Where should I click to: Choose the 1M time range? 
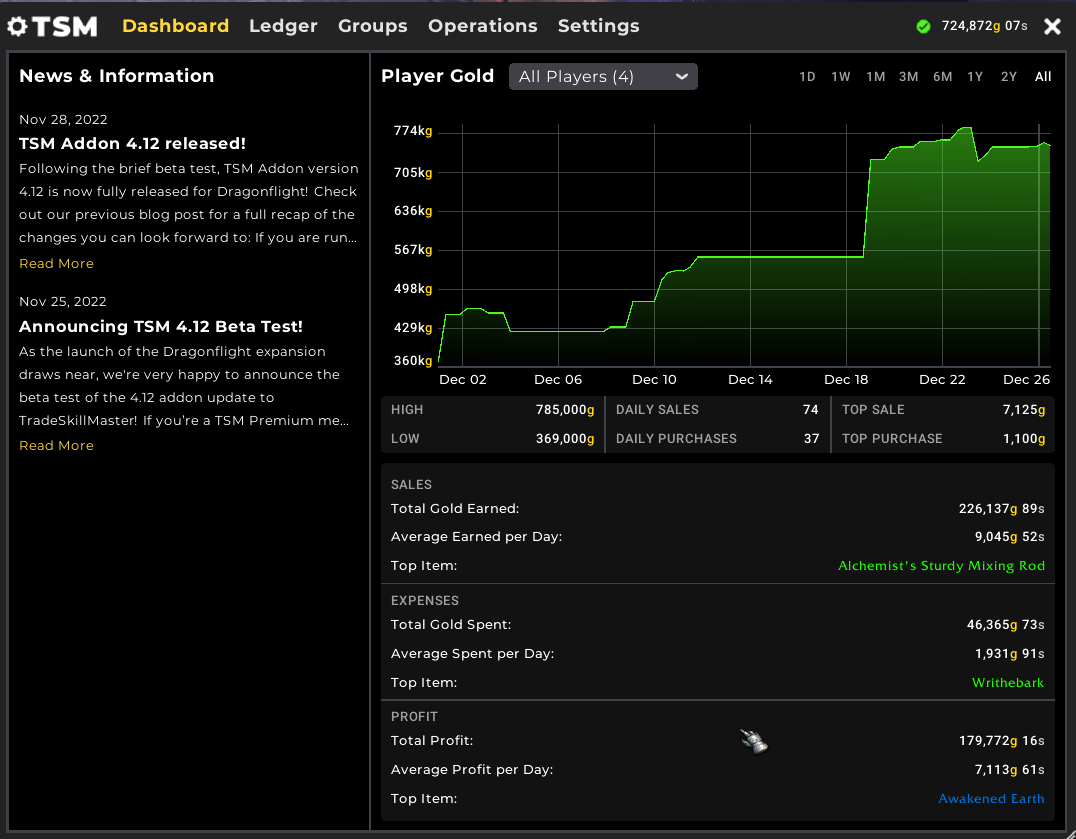875,77
